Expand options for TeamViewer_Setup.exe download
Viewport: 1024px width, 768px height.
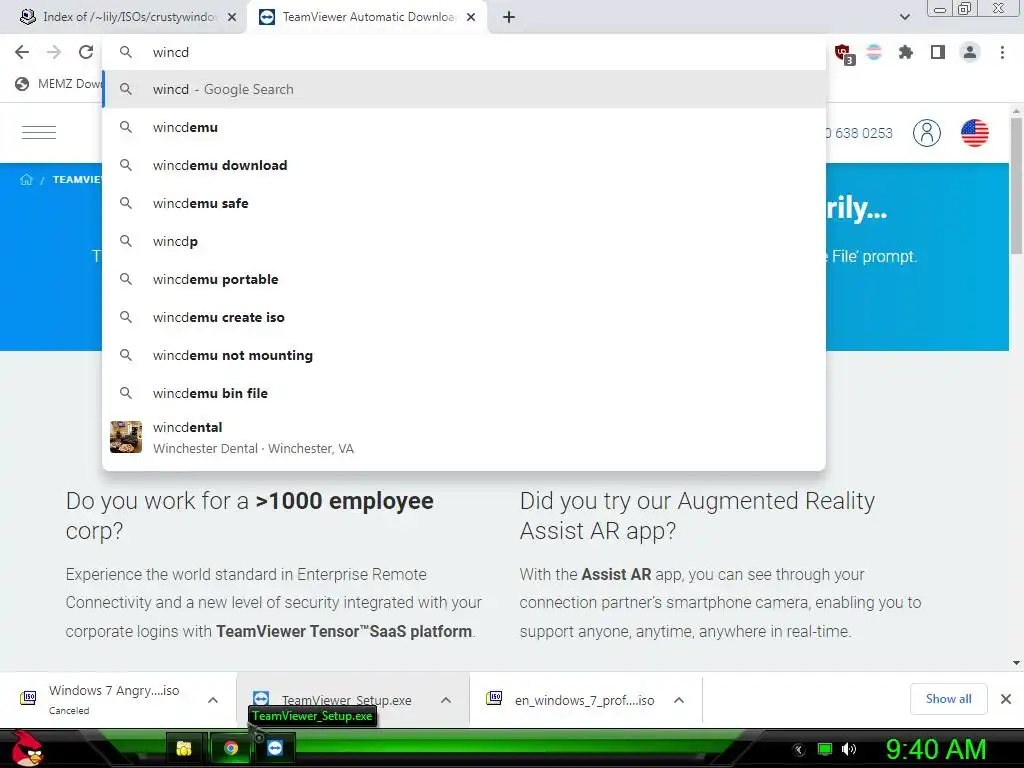coord(446,700)
